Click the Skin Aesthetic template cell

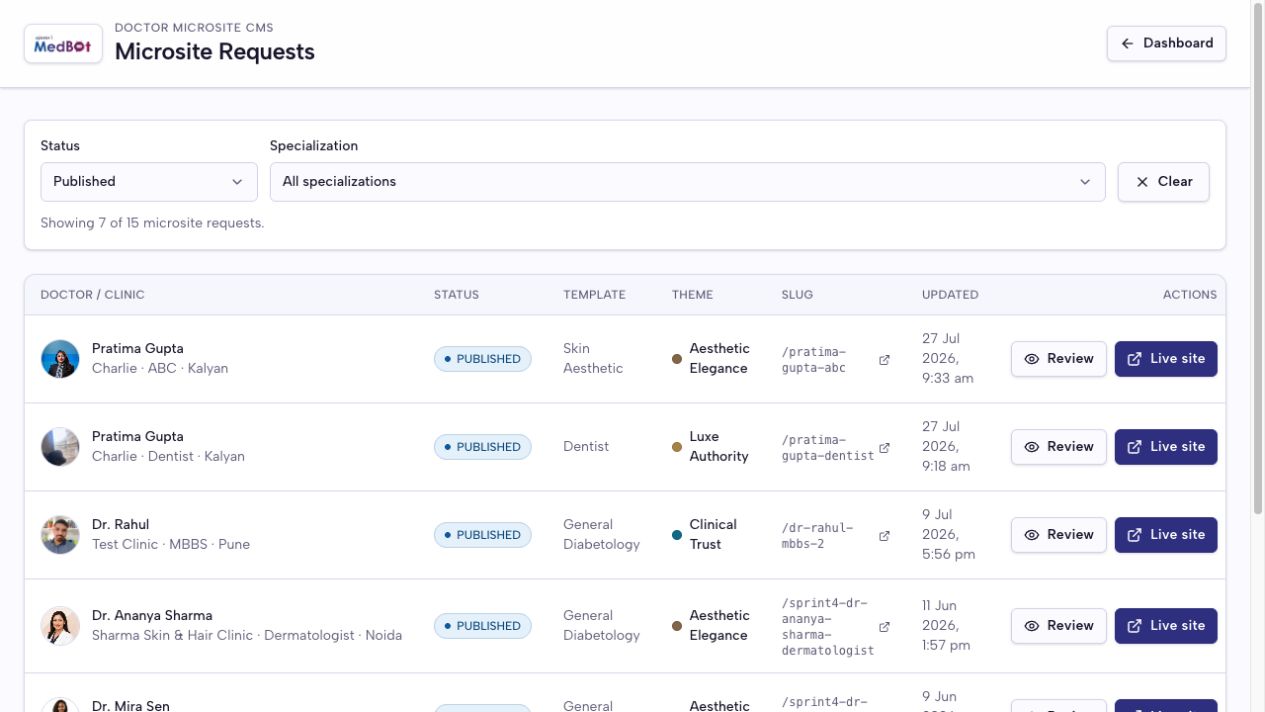(593, 359)
